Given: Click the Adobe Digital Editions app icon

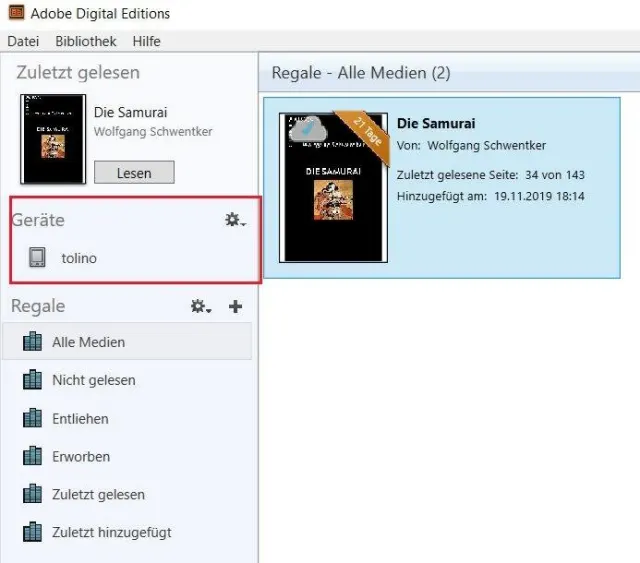Looking at the screenshot, I should [17, 13].
